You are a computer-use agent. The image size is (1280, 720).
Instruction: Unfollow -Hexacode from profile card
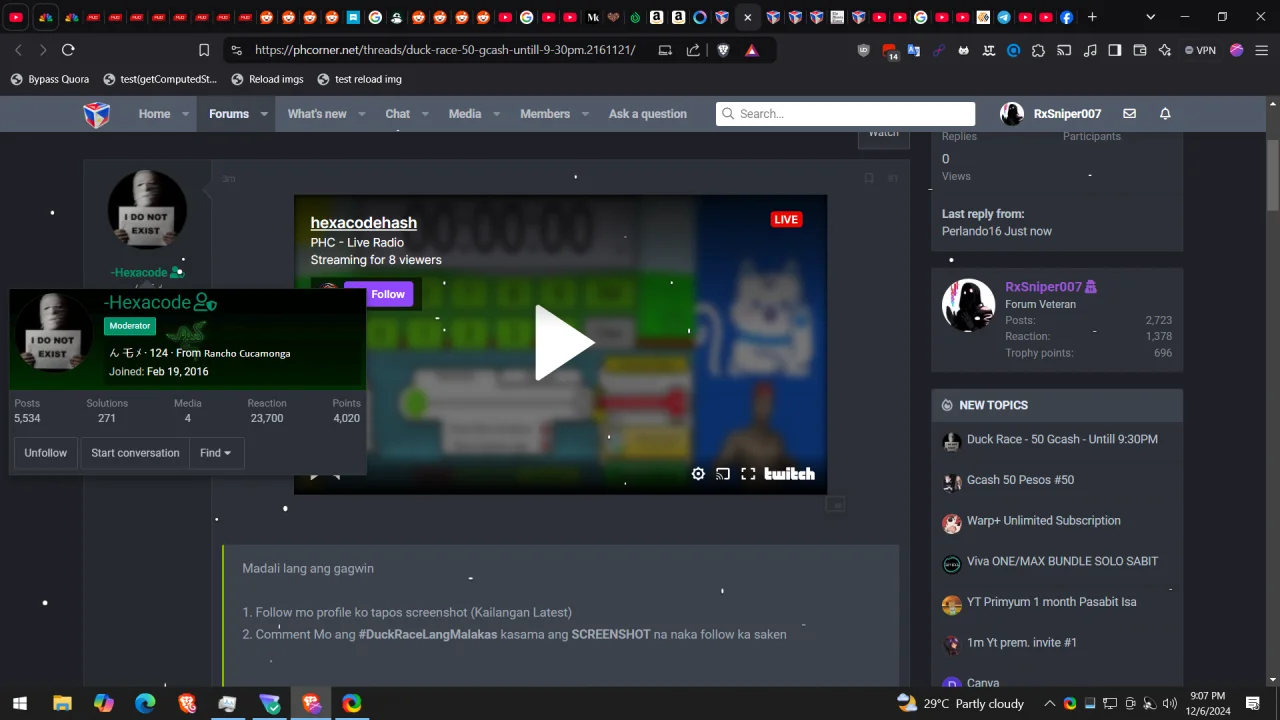point(46,453)
